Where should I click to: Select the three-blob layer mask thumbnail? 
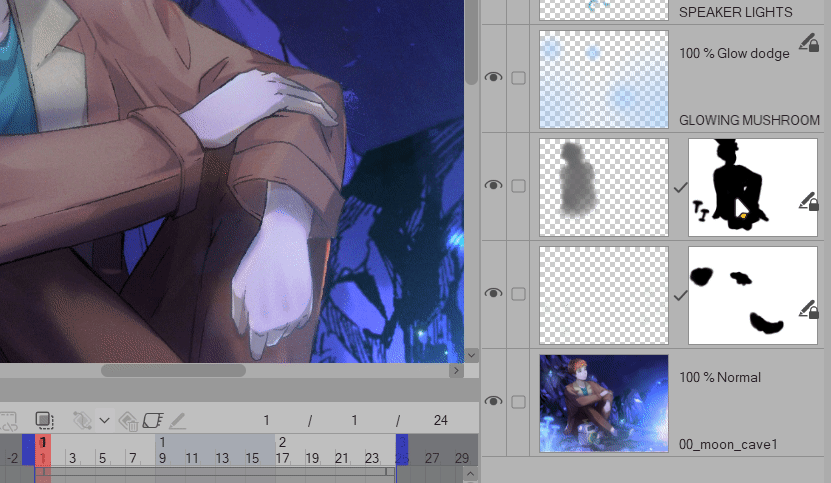753,295
